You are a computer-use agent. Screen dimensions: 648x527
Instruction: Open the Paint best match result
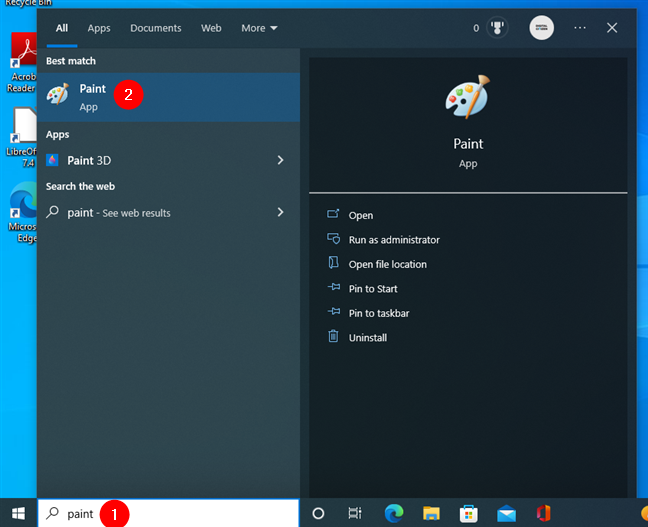168,97
